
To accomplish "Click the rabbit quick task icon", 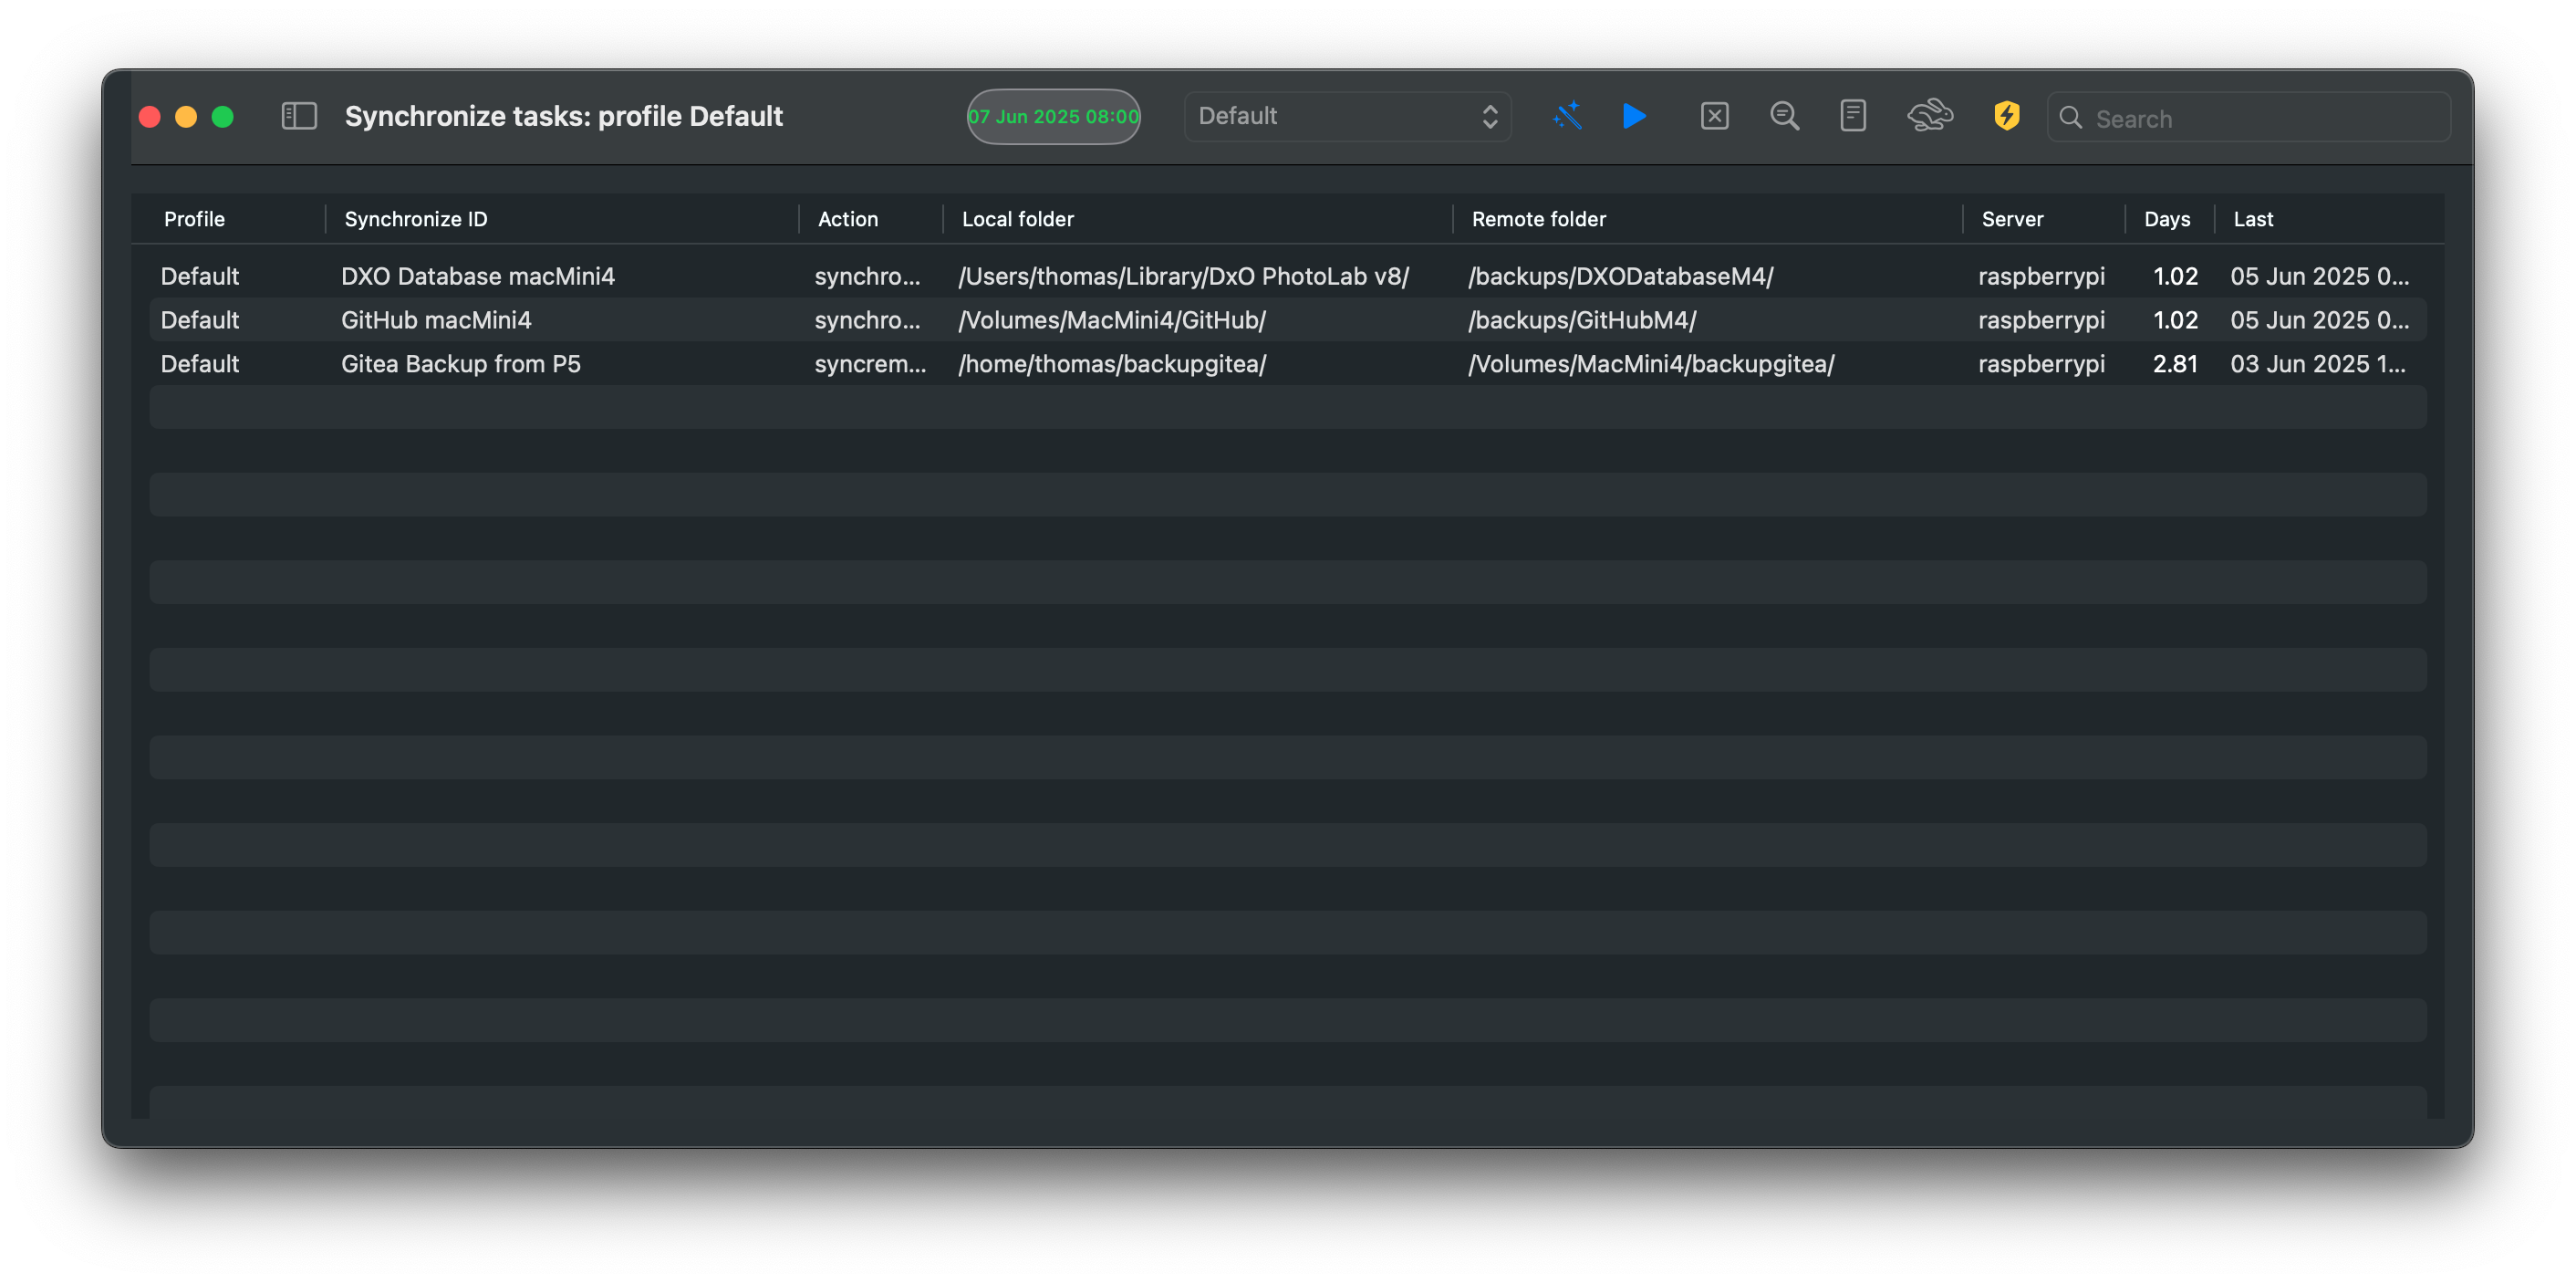I will coord(1929,116).
